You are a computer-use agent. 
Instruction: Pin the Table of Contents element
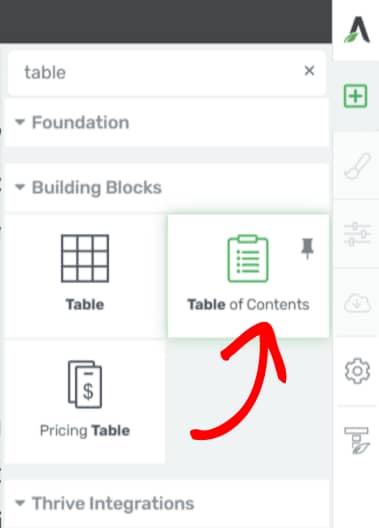307,249
